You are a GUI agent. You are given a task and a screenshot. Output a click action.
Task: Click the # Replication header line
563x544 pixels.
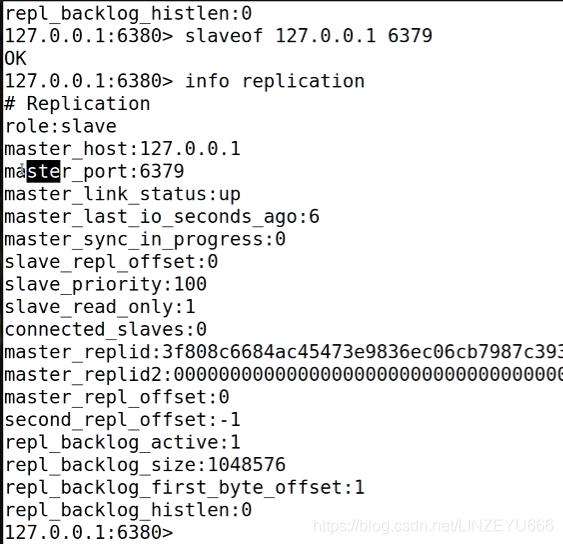tap(77, 104)
